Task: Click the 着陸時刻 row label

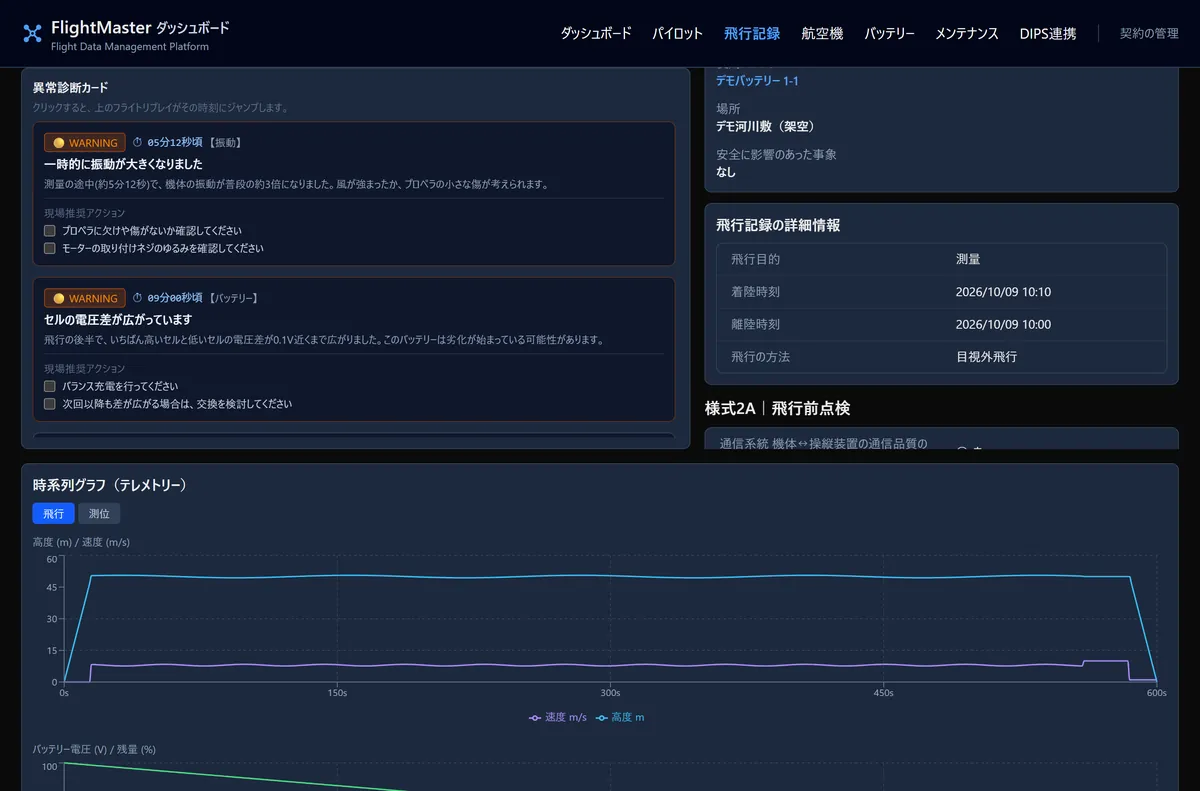Action: (x=755, y=292)
